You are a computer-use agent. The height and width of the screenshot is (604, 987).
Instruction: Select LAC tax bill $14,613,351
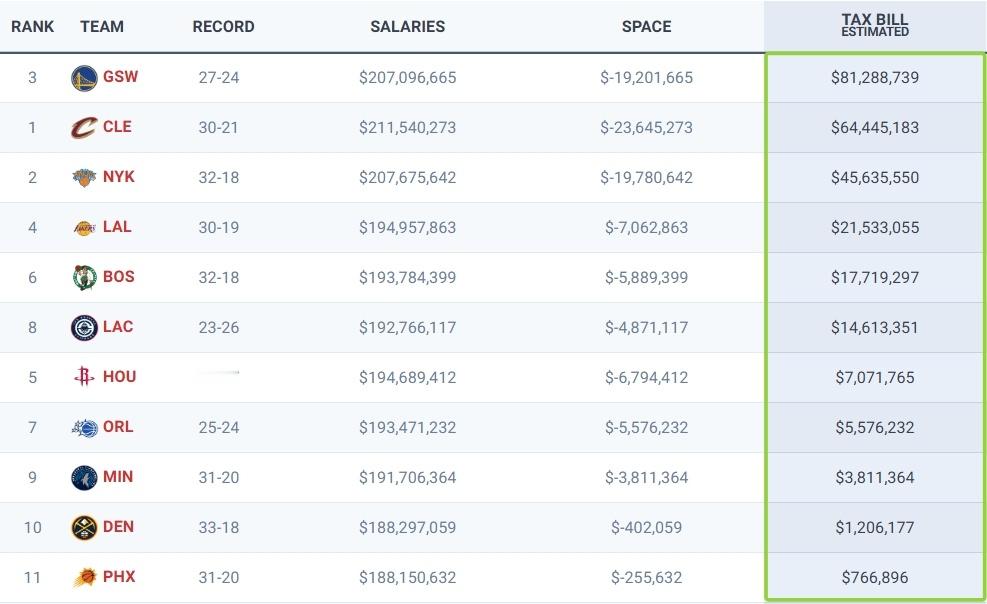click(875, 328)
